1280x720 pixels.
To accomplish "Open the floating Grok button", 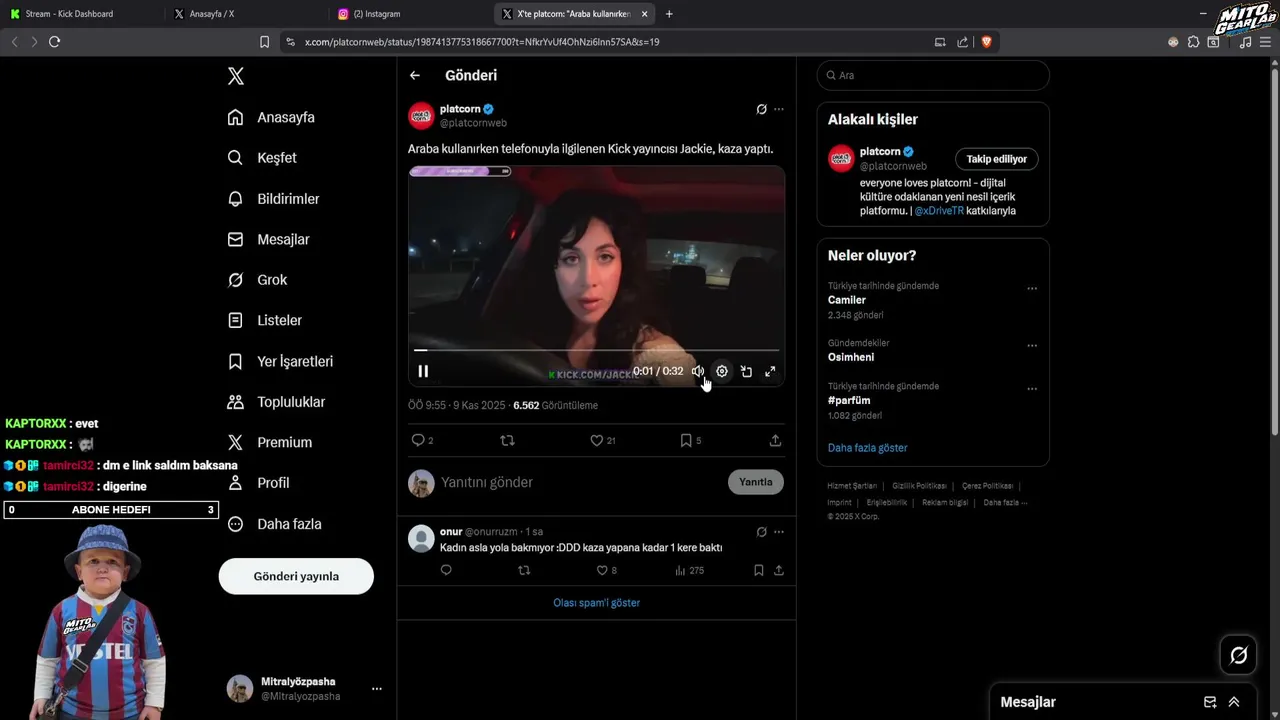I will [x=1239, y=655].
